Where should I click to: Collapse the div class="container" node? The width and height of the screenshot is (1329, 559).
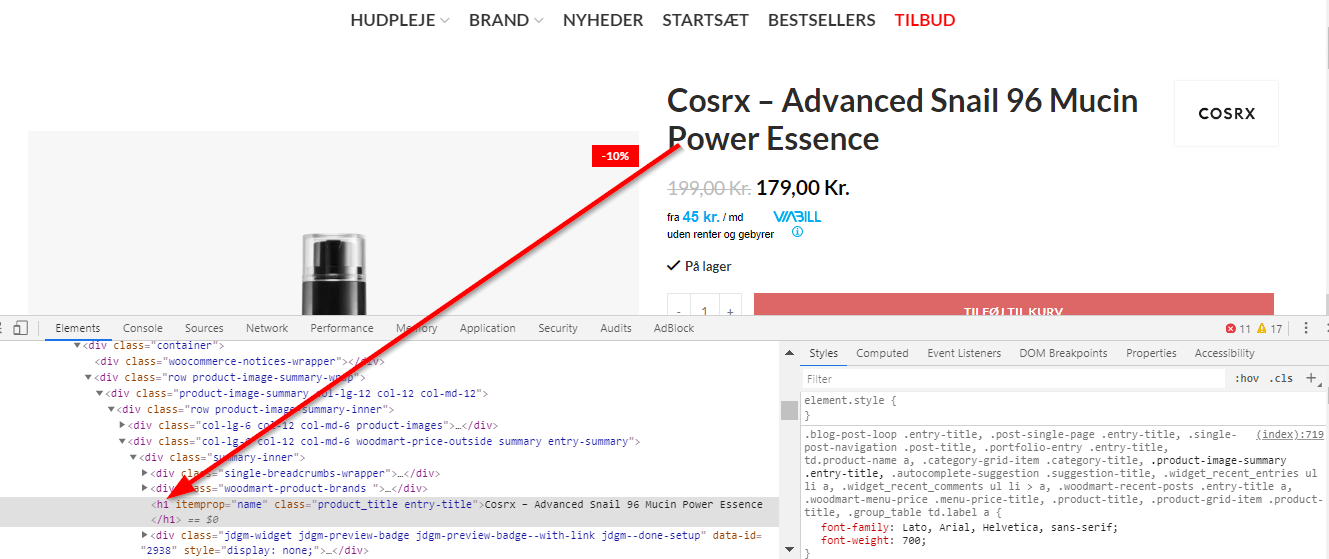pos(77,345)
